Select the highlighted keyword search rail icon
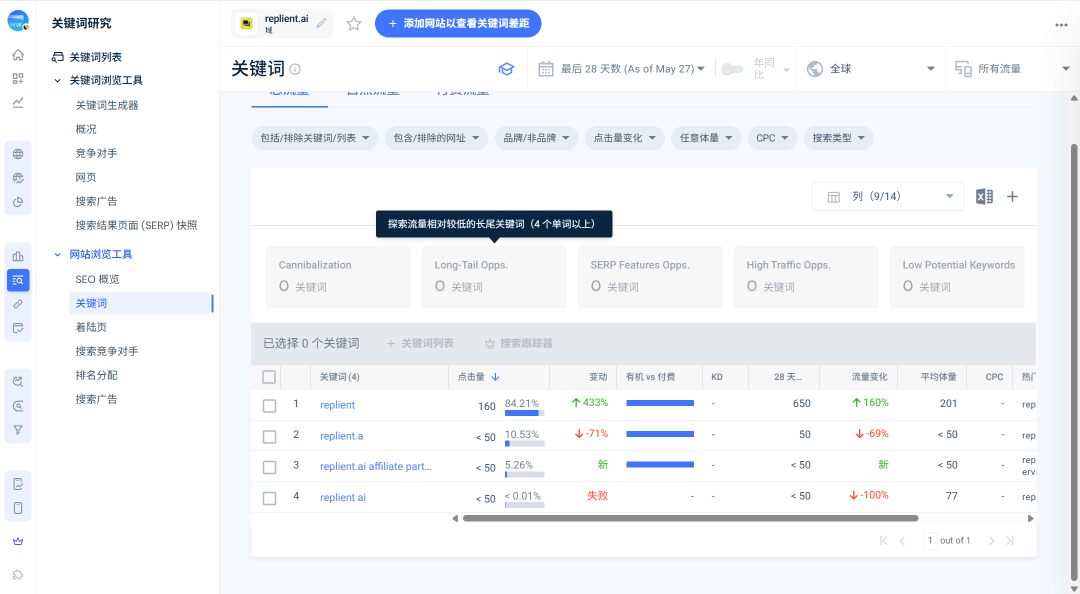The height and width of the screenshot is (594, 1080). 18,280
